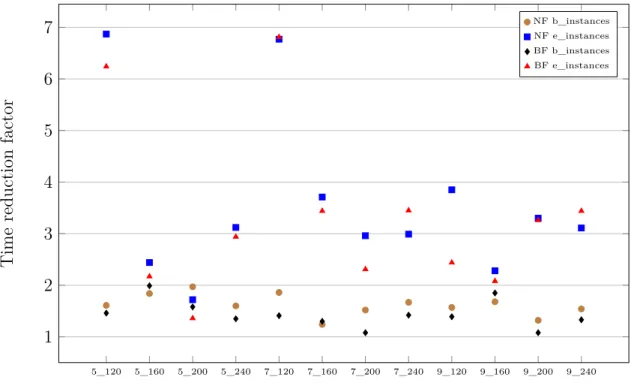This screenshot has width=631, height=389.
Task: Select the blue square data point for 5_120
Action: (106, 34)
